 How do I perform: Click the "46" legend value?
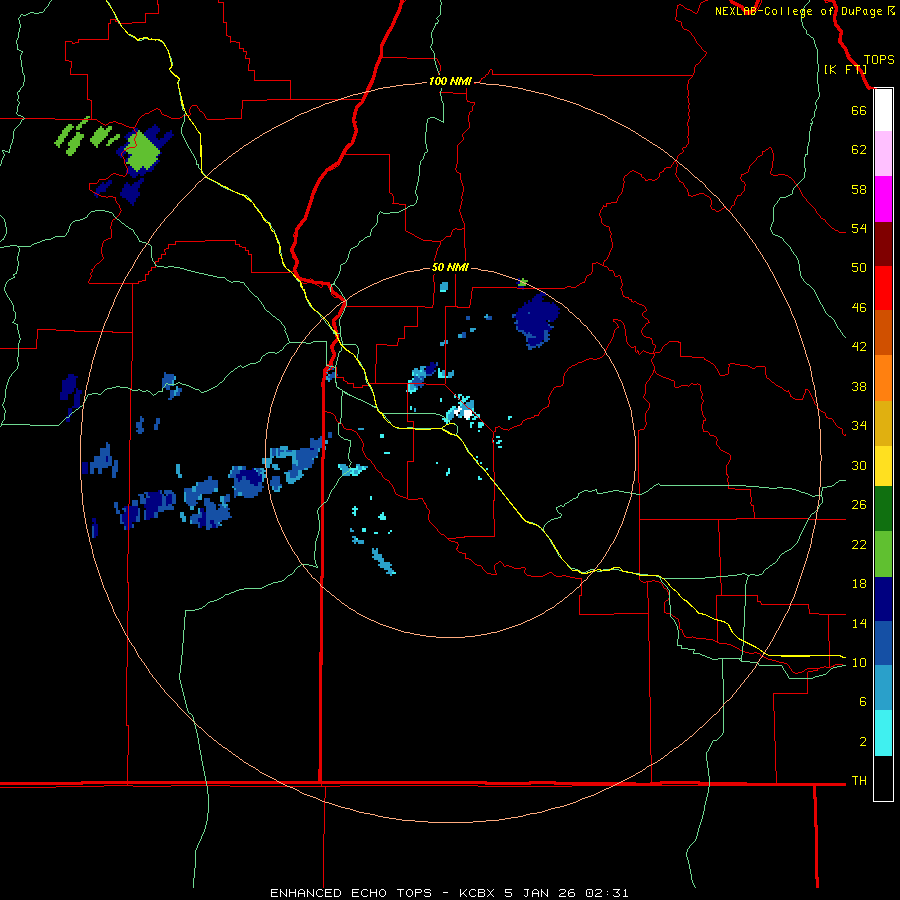point(859,307)
